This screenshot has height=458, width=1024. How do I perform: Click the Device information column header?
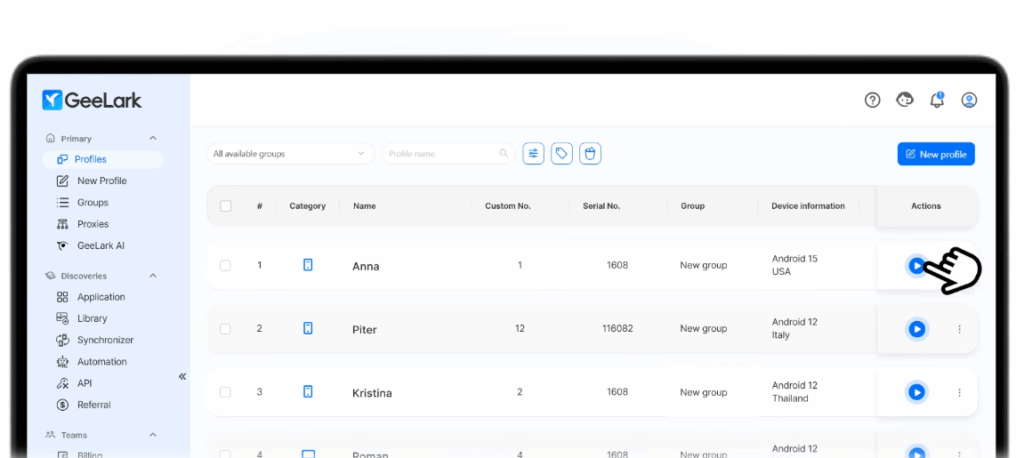pyautogui.click(x=808, y=206)
